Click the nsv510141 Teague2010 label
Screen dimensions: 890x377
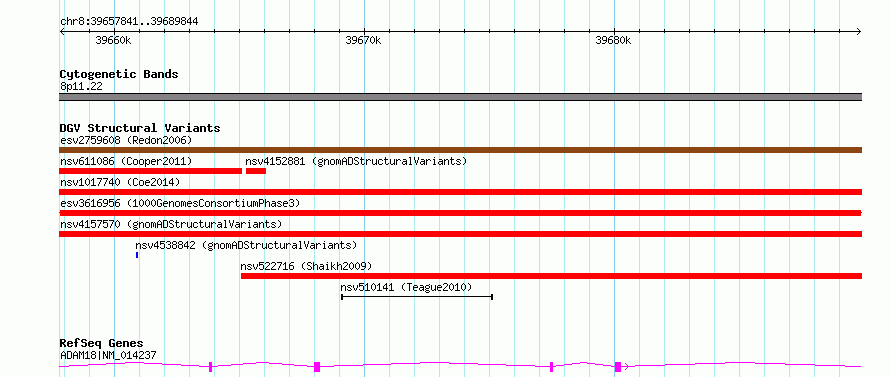click(406, 287)
